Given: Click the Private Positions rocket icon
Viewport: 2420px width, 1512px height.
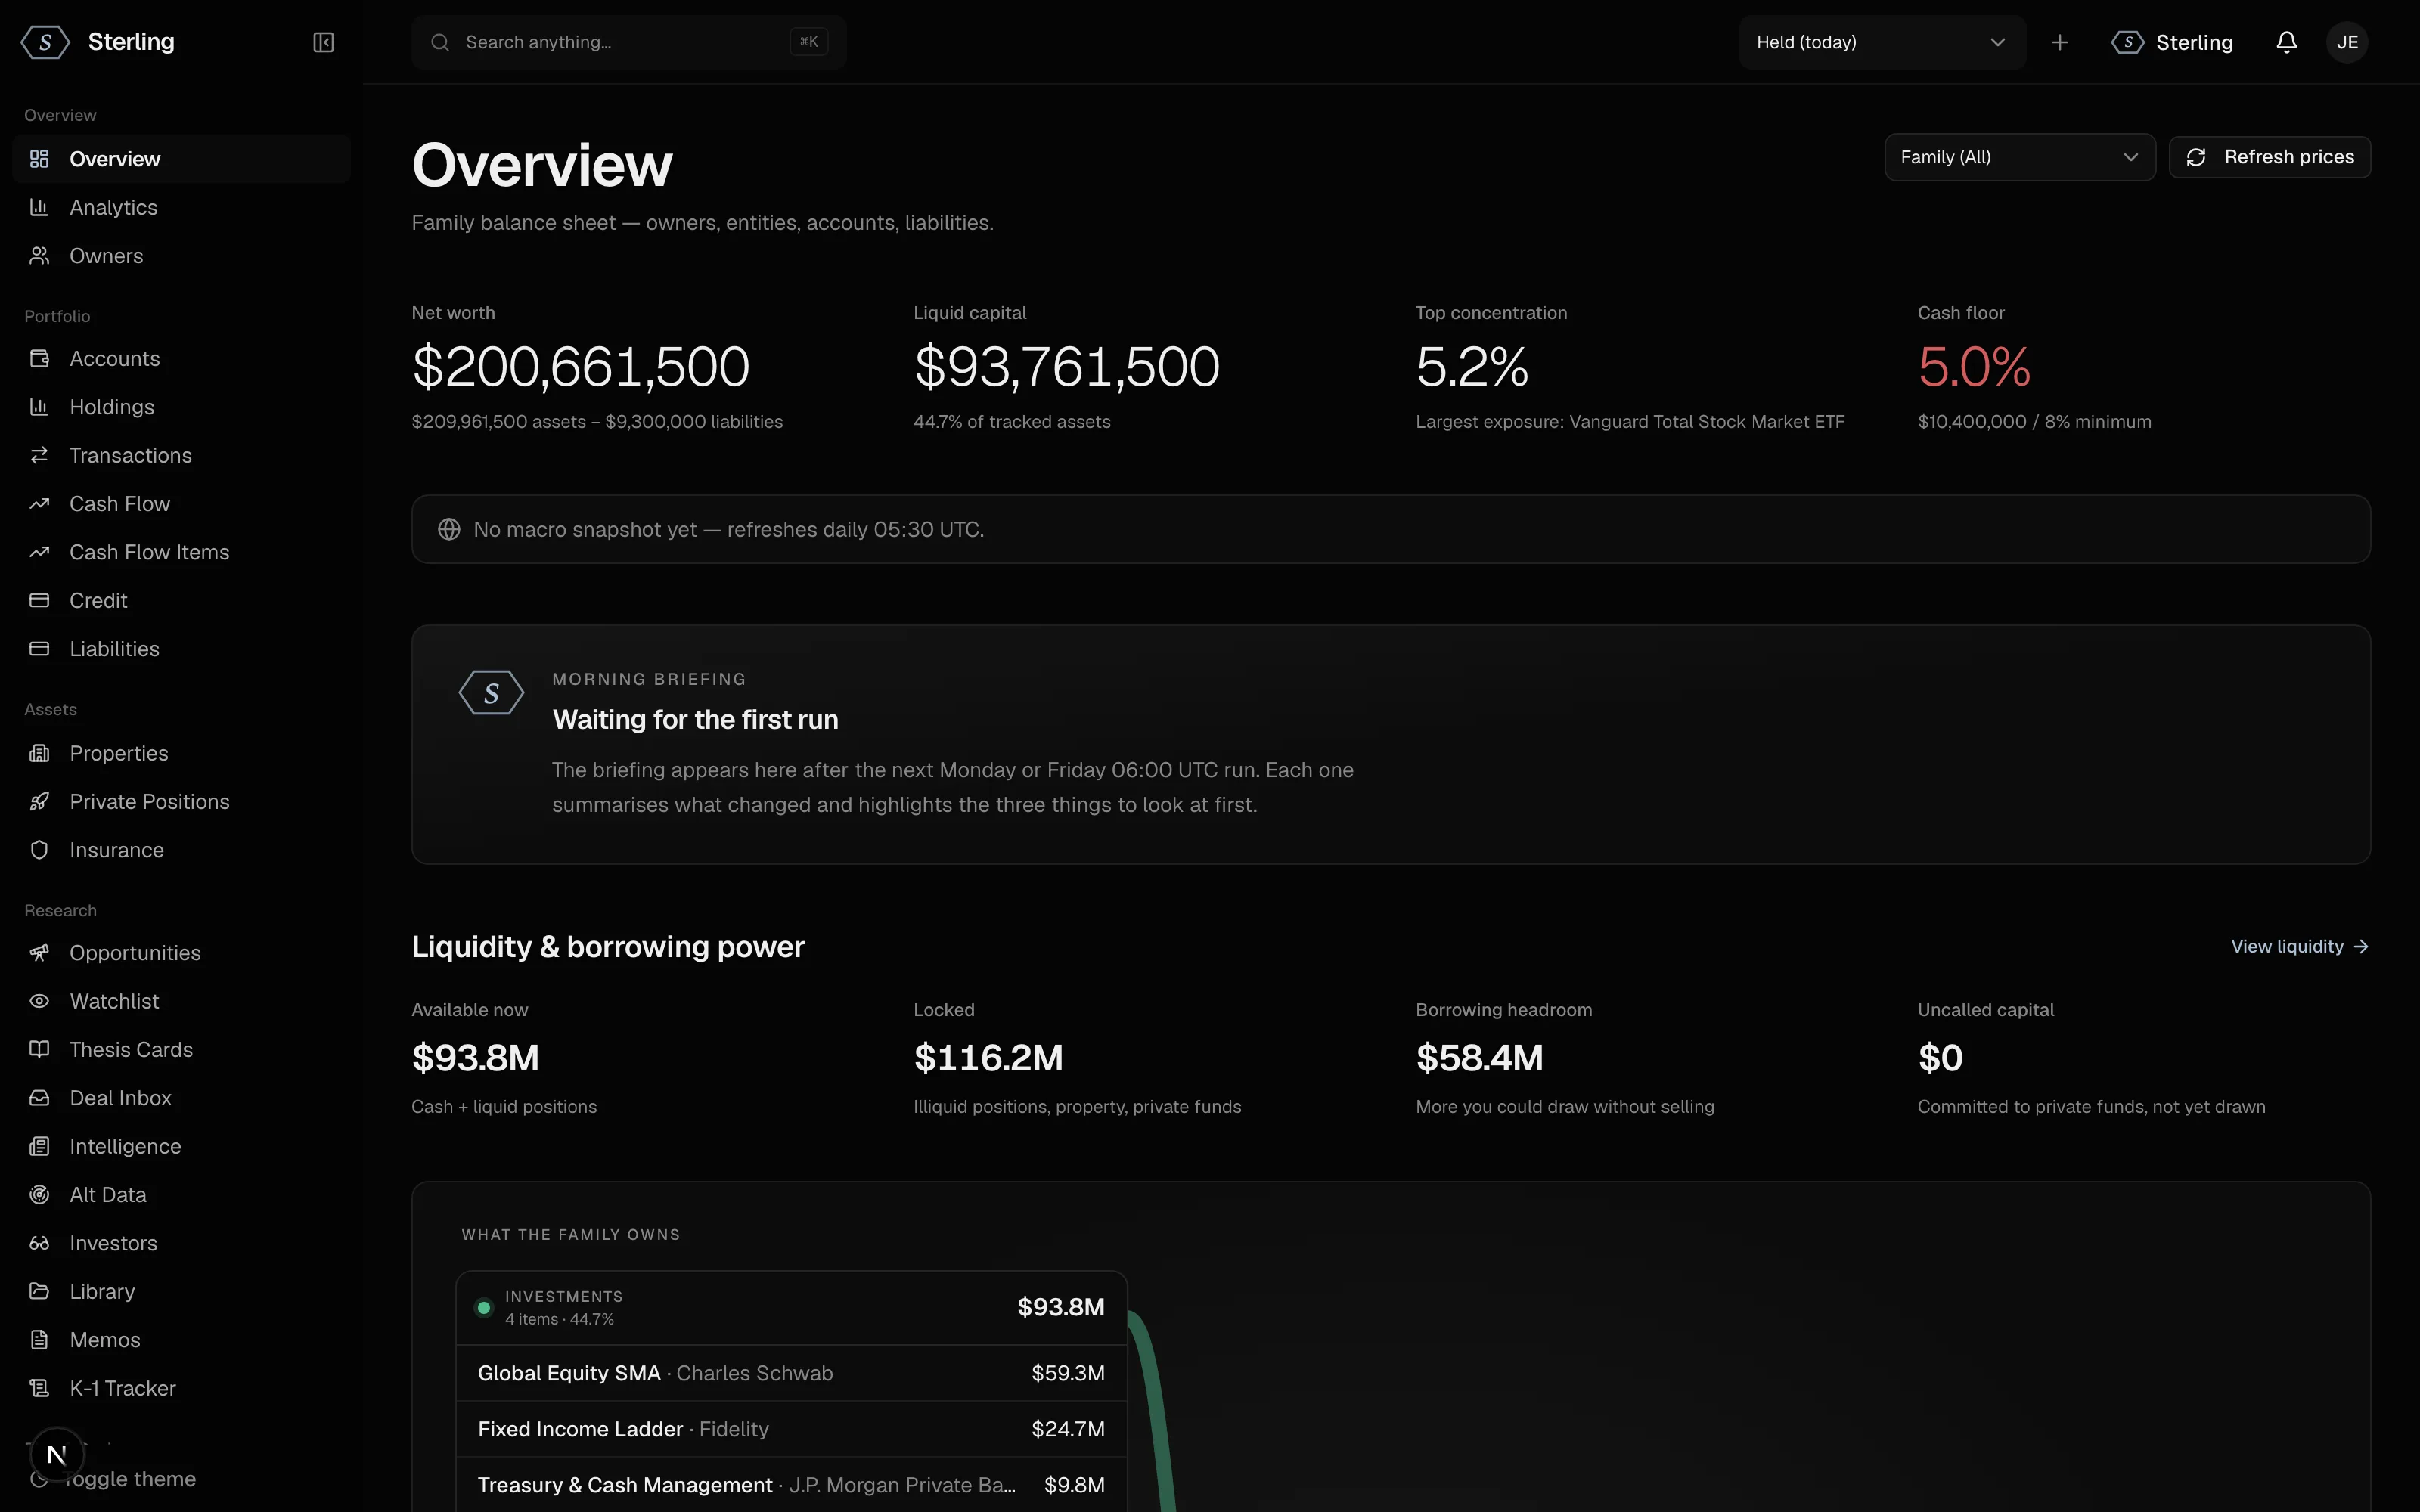Looking at the screenshot, I should [39, 802].
